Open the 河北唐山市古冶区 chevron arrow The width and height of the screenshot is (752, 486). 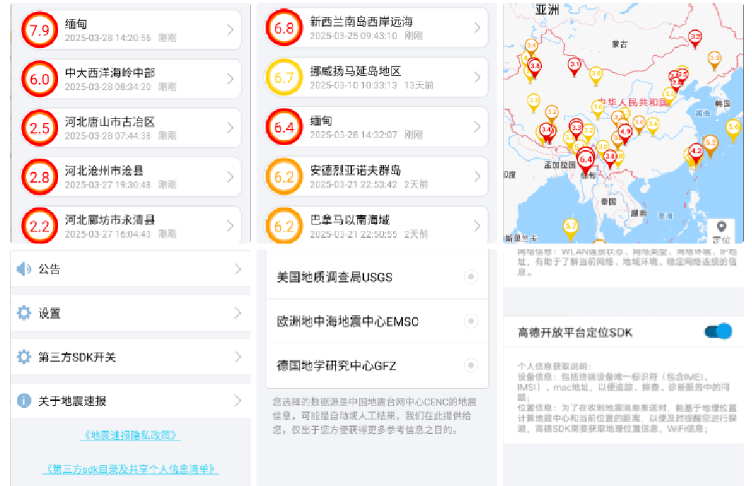(x=229, y=129)
